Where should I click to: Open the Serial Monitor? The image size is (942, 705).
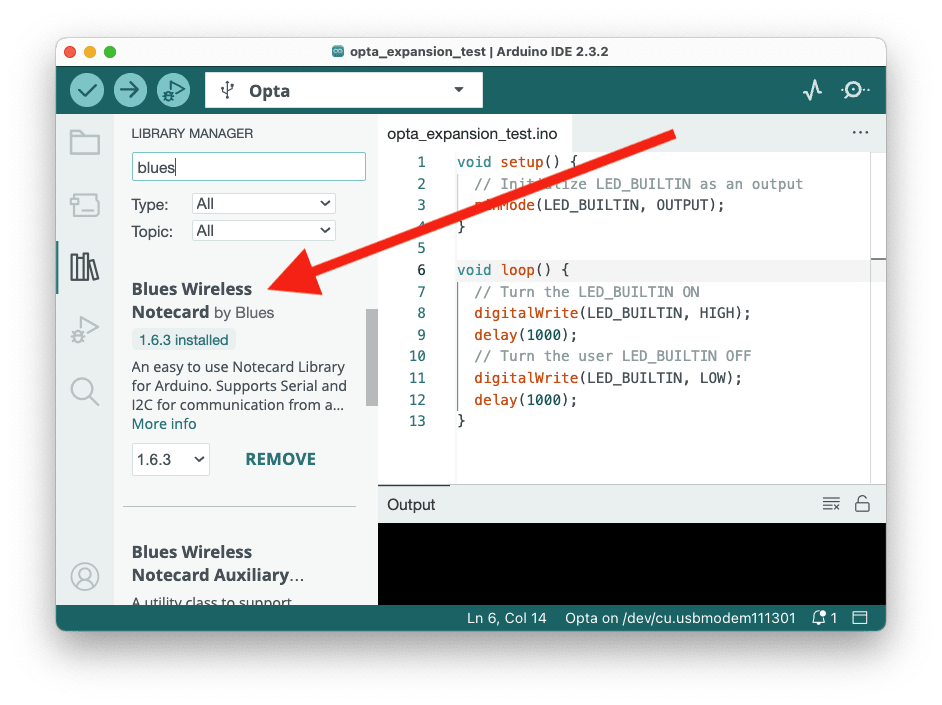click(x=854, y=90)
